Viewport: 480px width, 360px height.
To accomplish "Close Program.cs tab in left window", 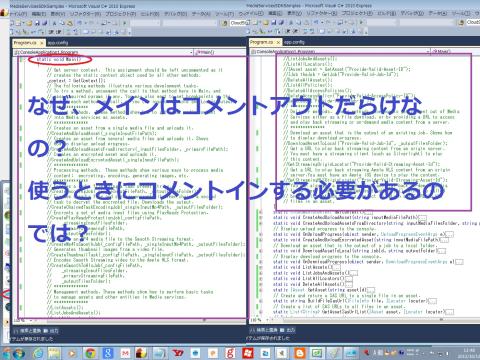I will click(42, 43).
